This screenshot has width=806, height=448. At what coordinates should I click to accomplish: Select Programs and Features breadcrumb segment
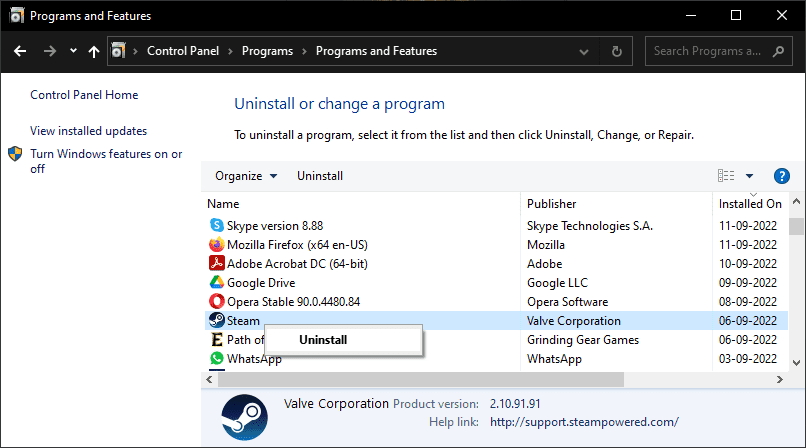(x=376, y=51)
